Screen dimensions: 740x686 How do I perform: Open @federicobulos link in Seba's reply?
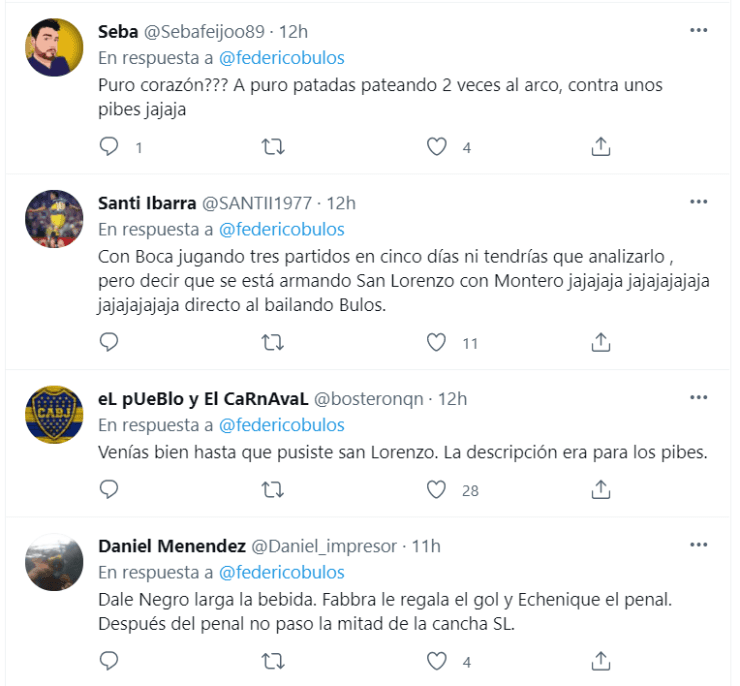click(x=281, y=58)
